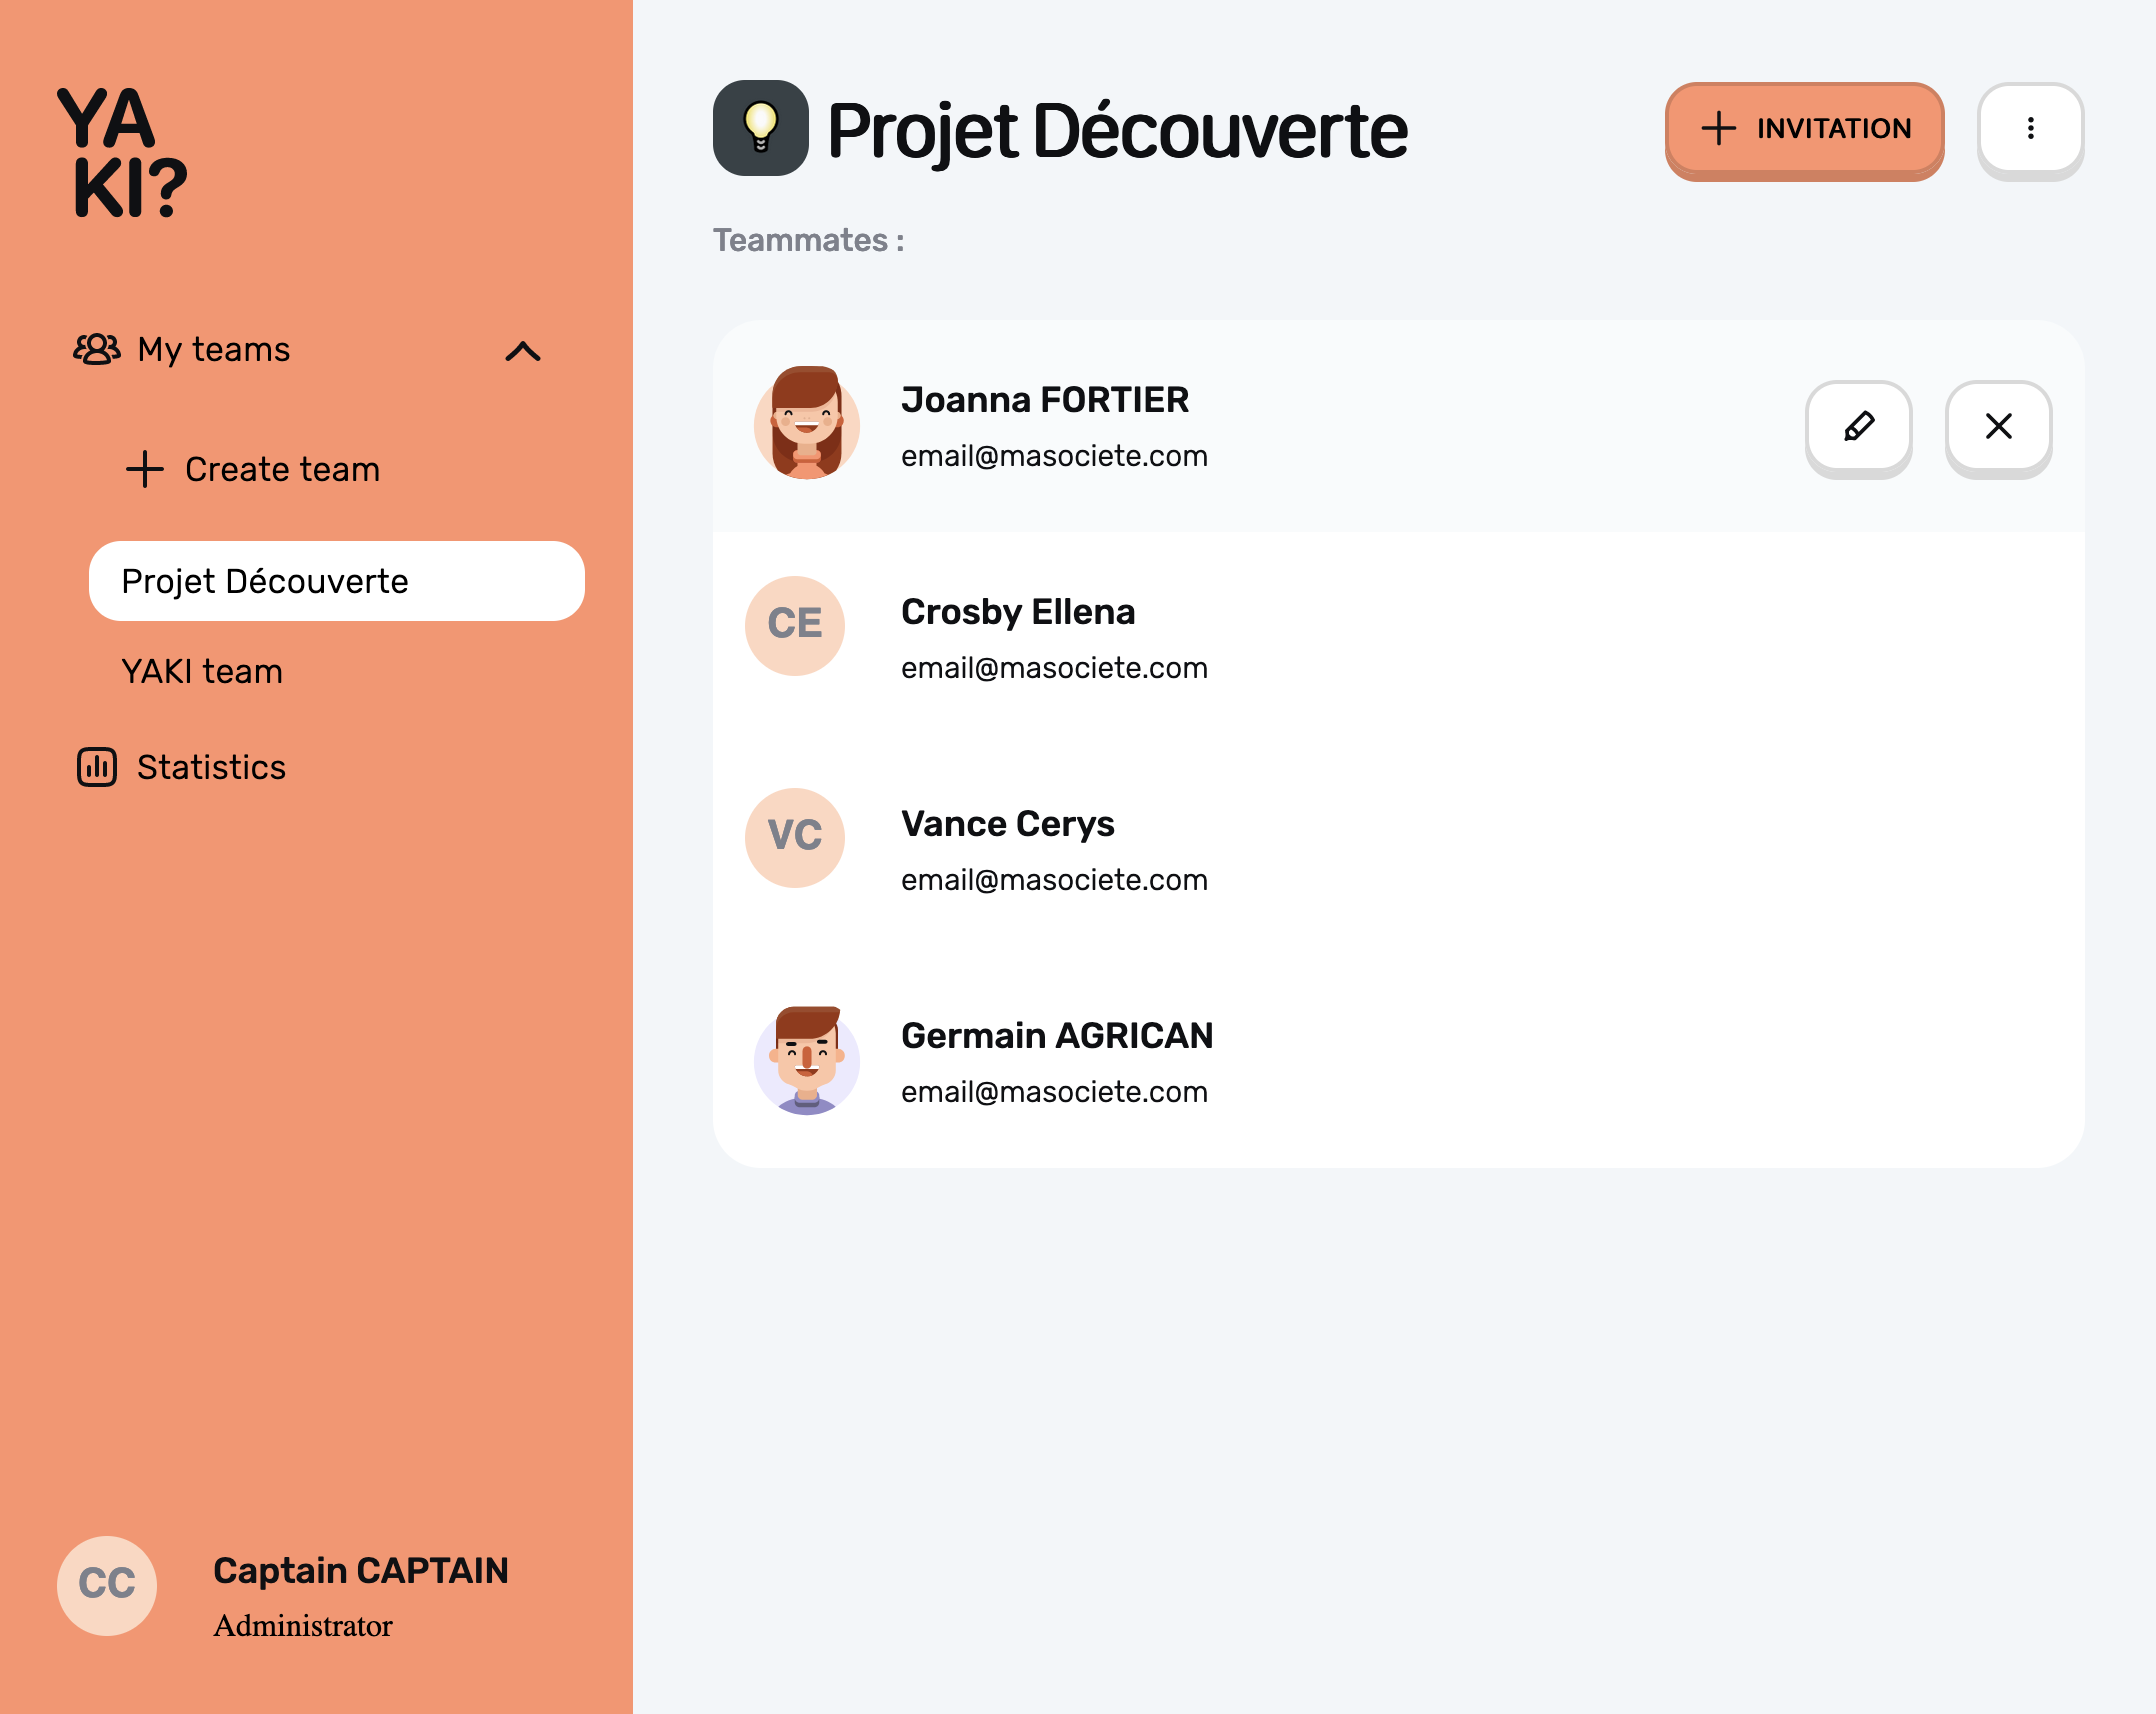The image size is (2156, 1714).
Task: Click Crosby Ellena's CE initials avatar
Action: coord(794,625)
